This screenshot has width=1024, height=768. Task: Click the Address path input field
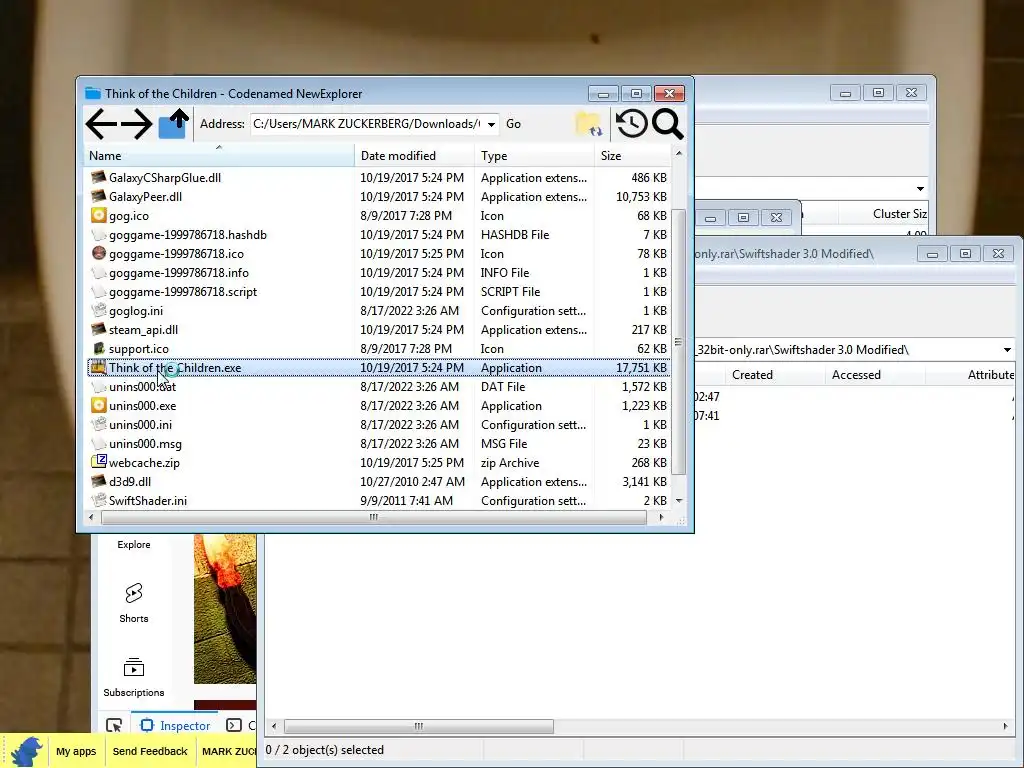point(367,124)
